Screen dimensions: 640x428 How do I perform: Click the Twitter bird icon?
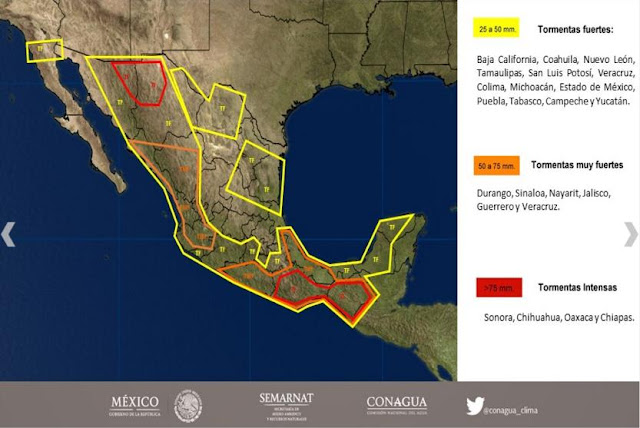pos(475,406)
